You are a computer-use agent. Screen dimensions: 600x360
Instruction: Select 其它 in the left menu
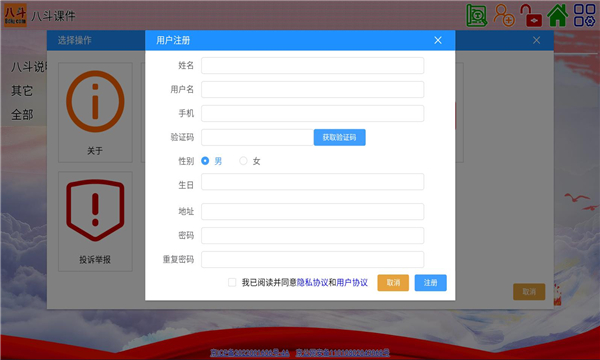22,91
